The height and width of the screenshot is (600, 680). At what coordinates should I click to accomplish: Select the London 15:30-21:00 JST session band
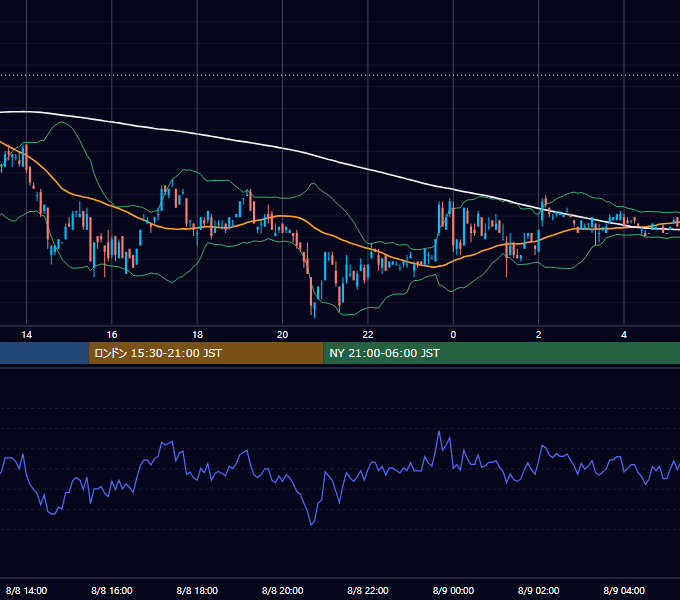tap(206, 353)
